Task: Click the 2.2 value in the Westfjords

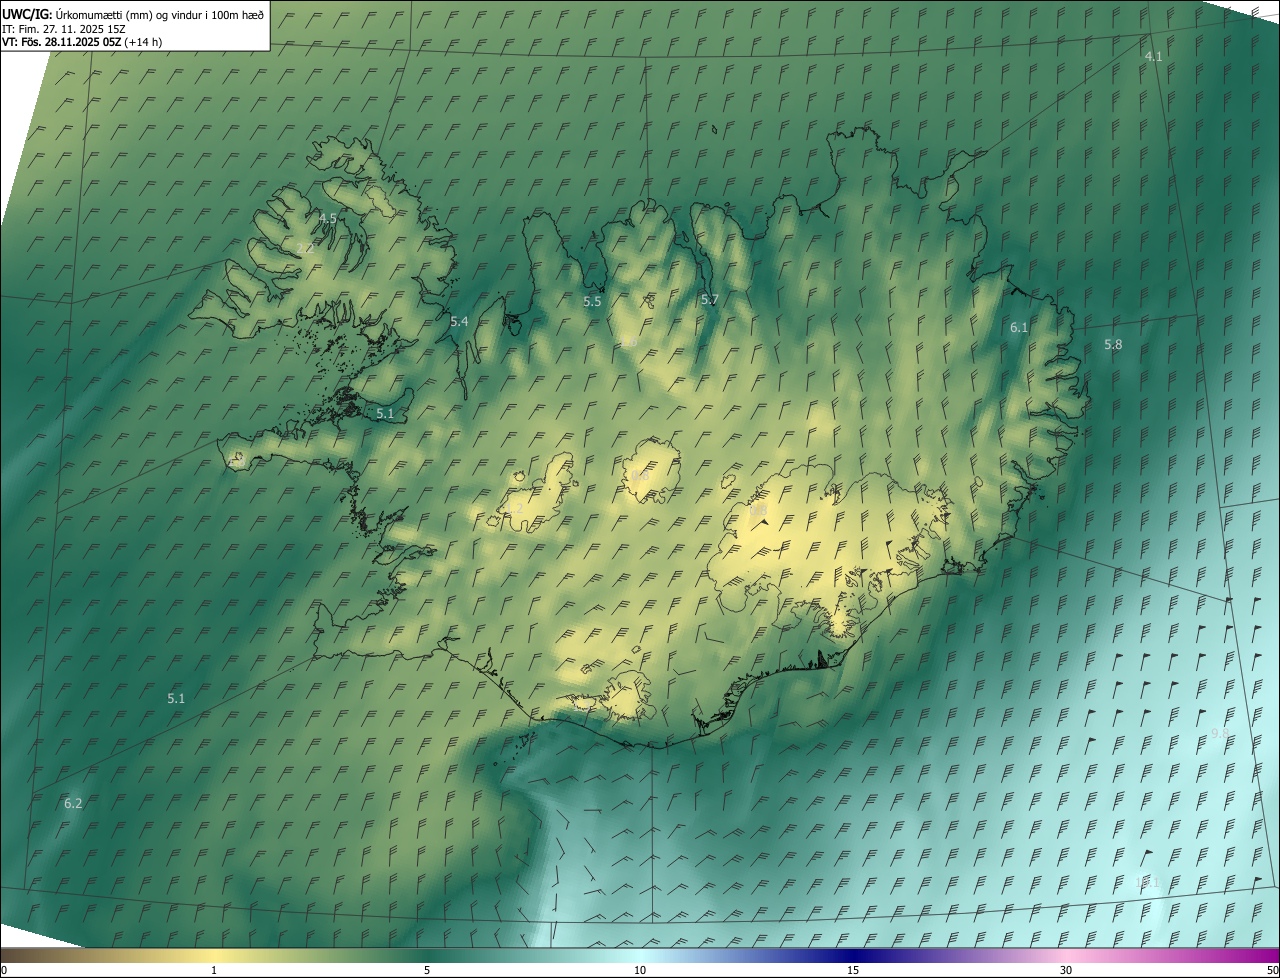Action: (305, 248)
